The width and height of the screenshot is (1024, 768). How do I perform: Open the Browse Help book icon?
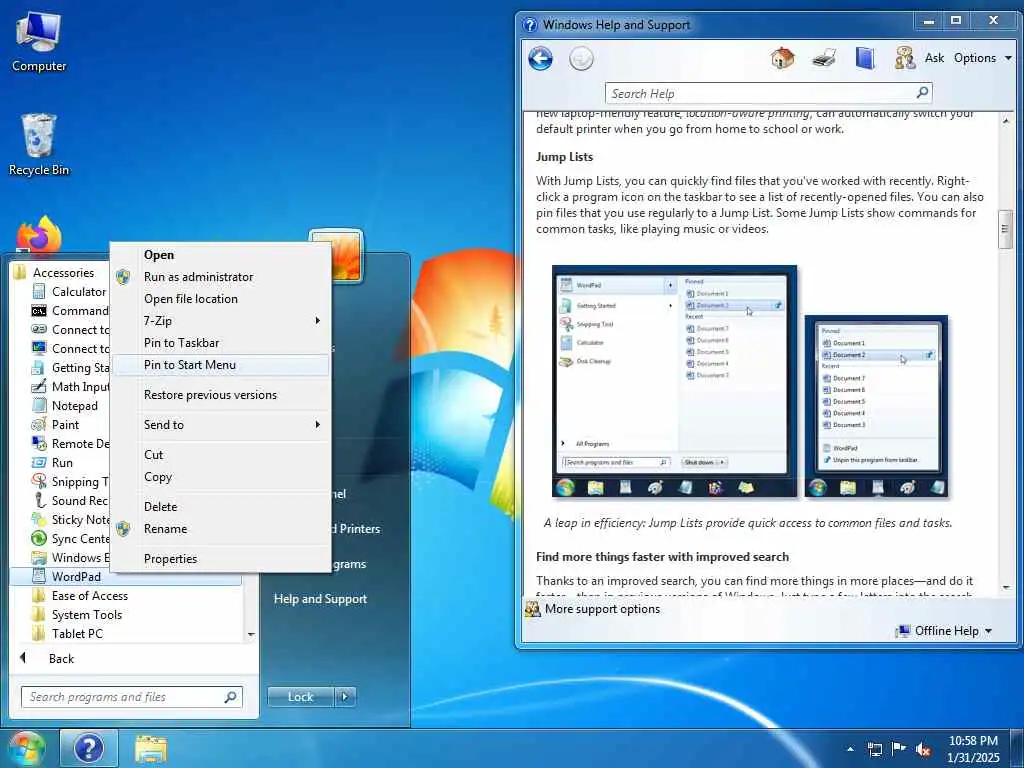tap(865, 58)
